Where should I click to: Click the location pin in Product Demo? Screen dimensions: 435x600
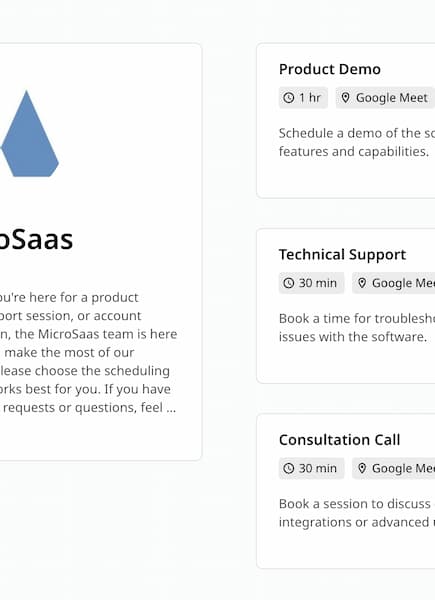click(x=345, y=98)
